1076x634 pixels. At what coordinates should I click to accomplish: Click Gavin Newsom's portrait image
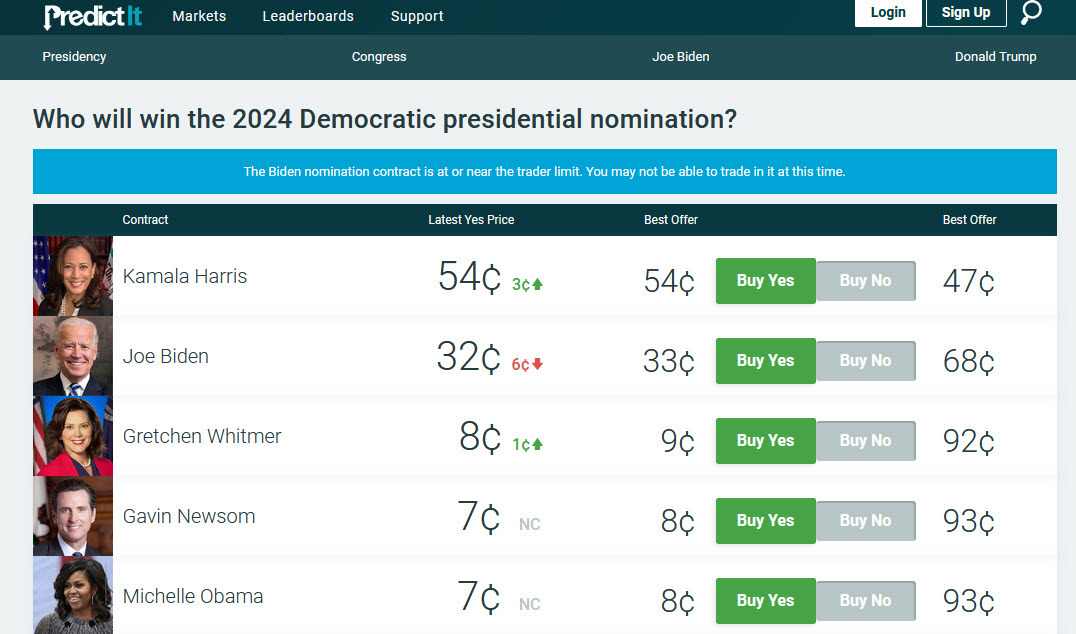(x=73, y=516)
